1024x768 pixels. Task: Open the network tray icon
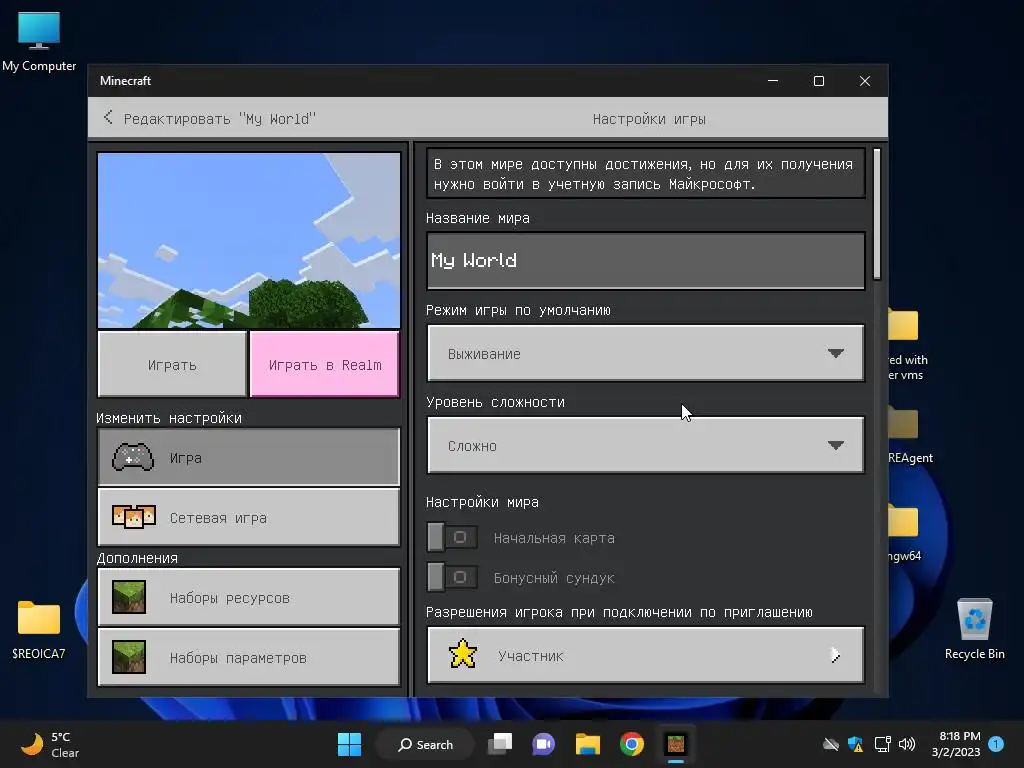click(882, 744)
